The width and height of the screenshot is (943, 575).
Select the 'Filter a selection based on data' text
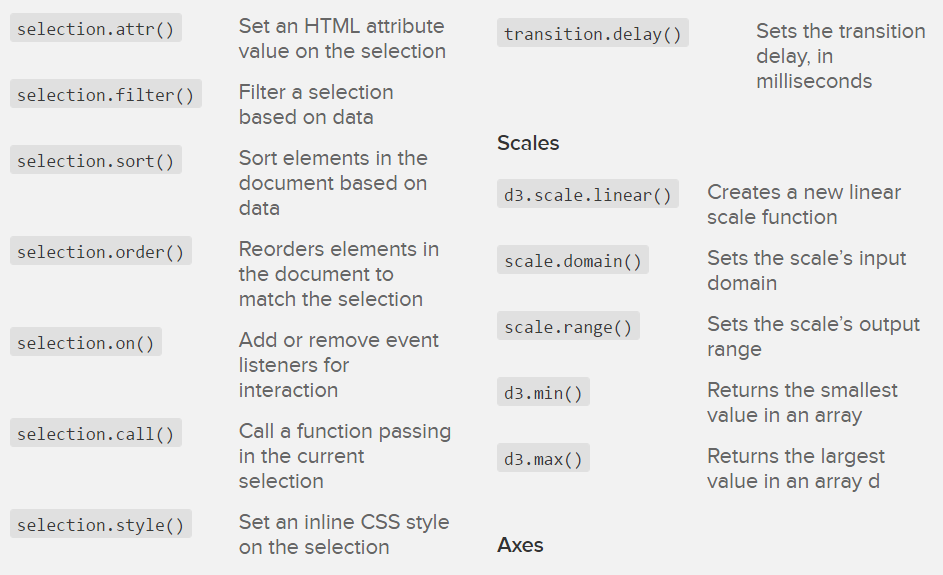pos(316,104)
